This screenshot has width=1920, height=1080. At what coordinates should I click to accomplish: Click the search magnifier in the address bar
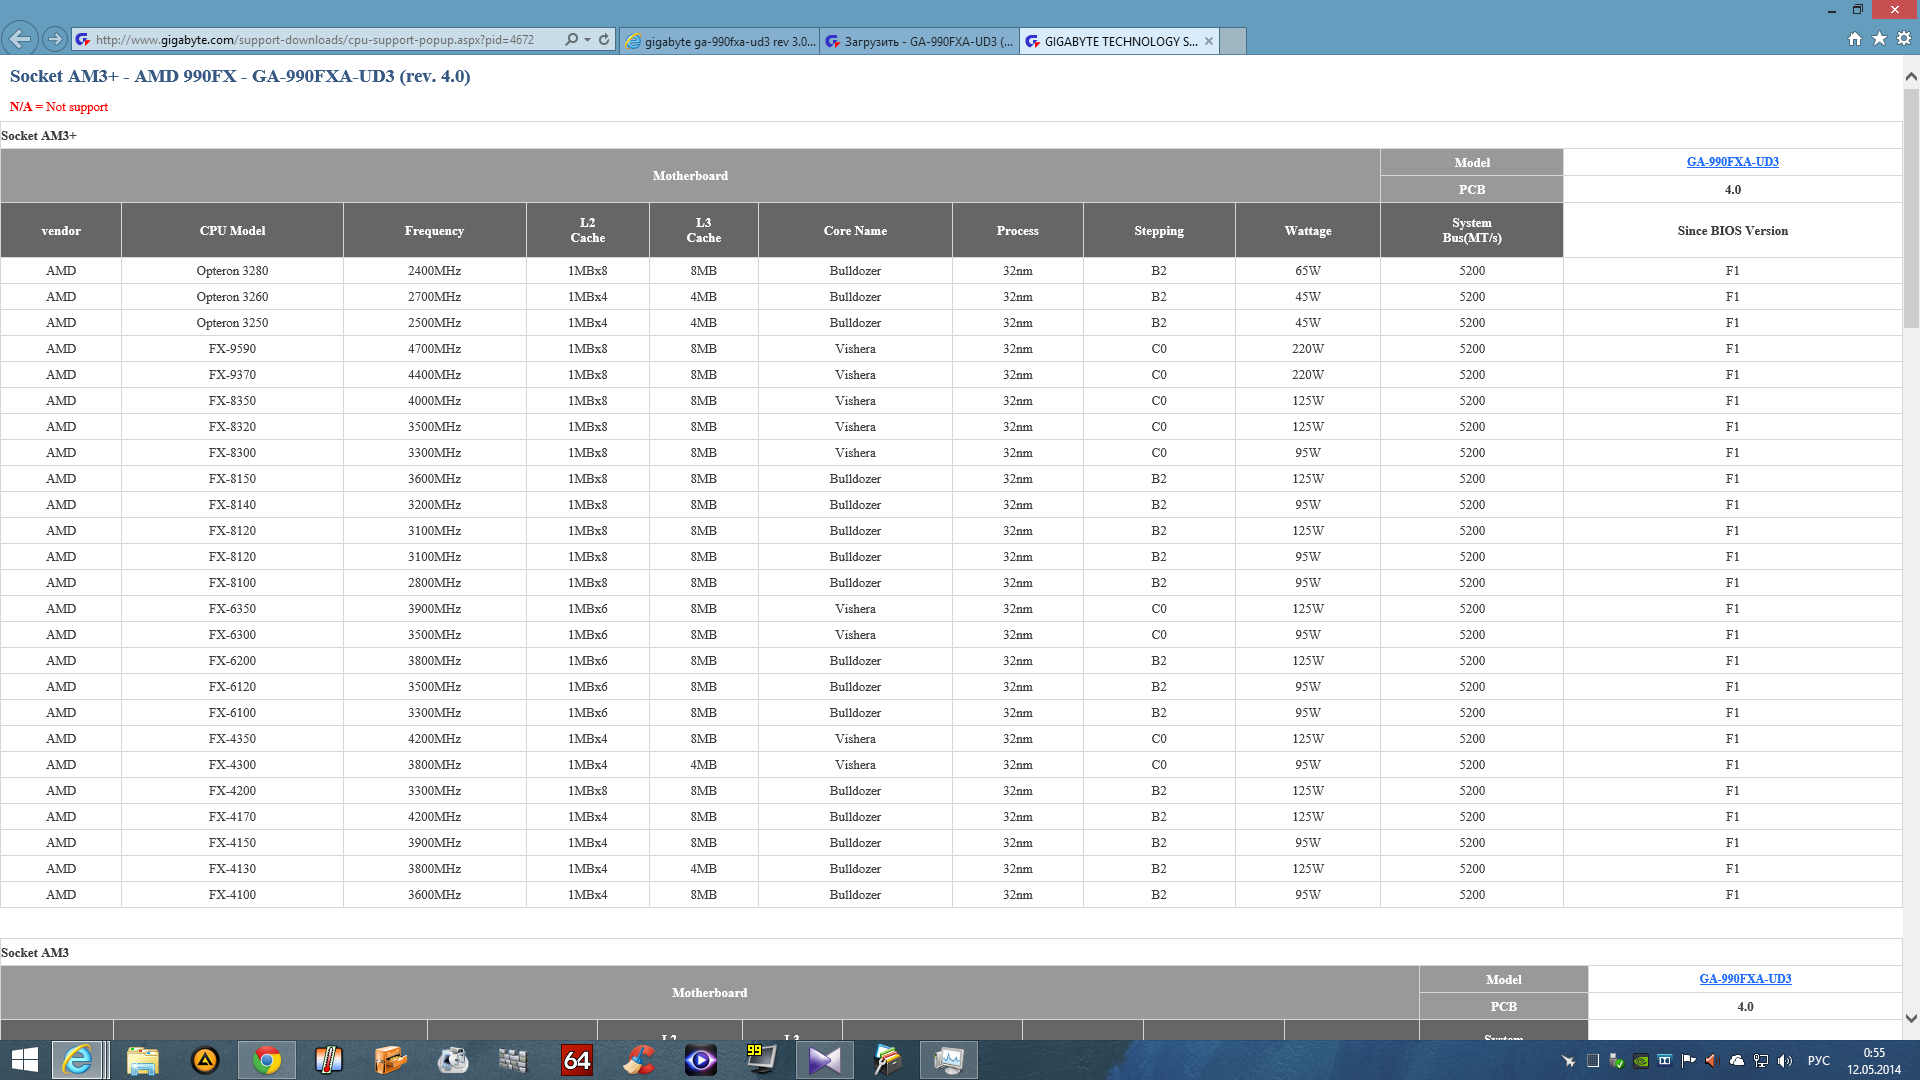click(571, 40)
